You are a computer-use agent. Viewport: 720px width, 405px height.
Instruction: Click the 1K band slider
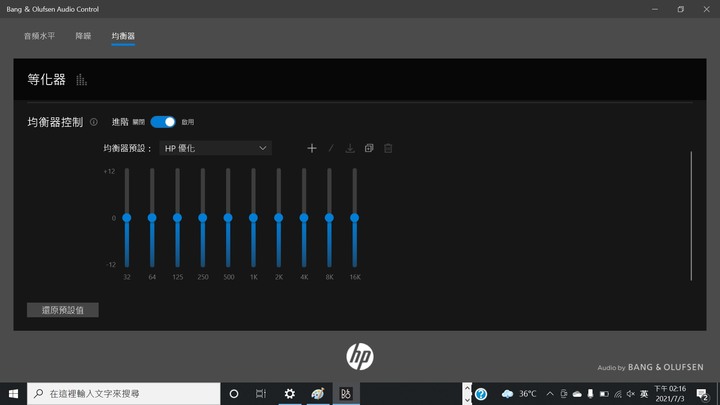[253, 218]
